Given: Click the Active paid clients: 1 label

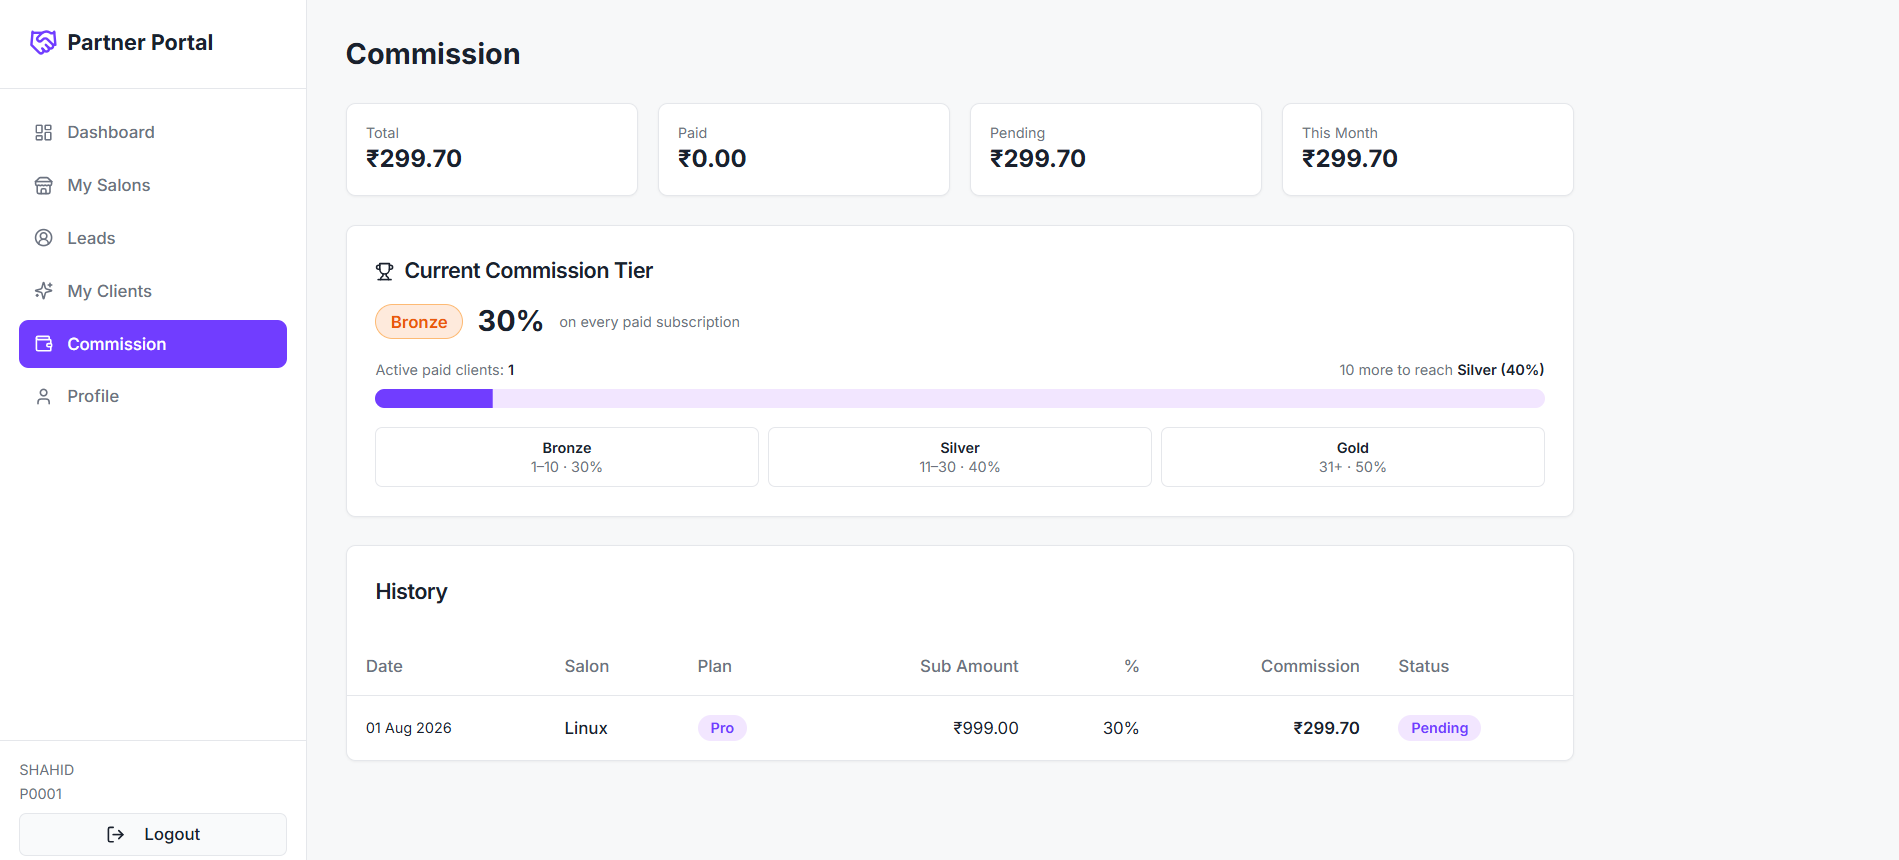Looking at the screenshot, I should (445, 370).
